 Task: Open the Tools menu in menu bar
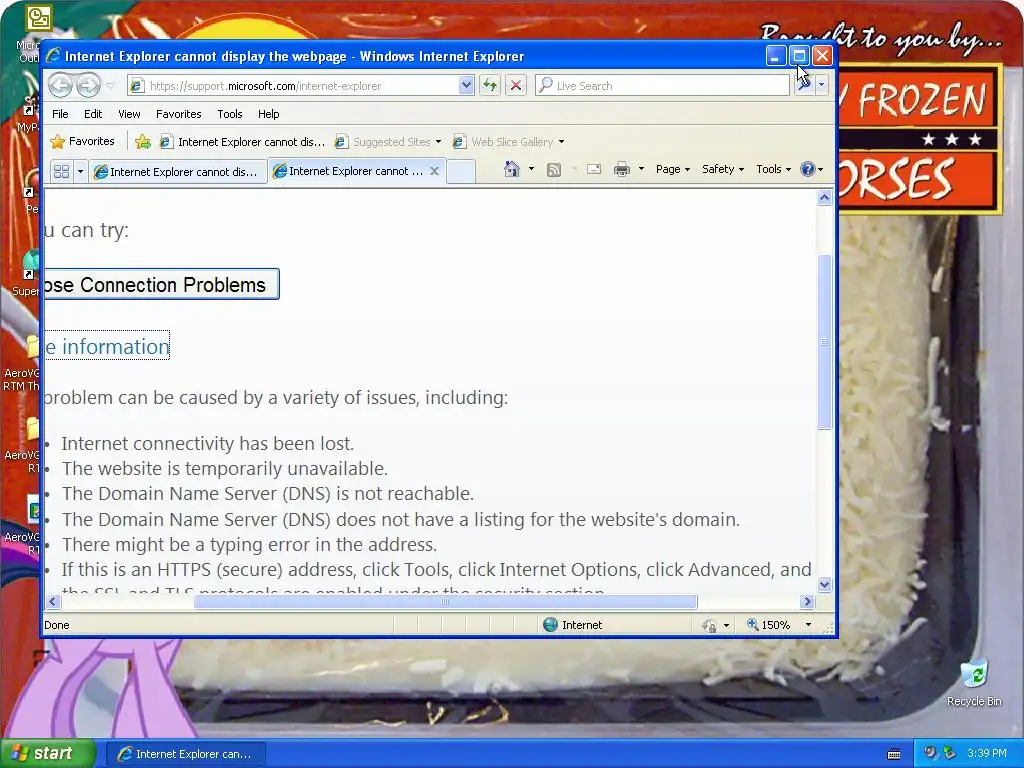click(x=229, y=114)
